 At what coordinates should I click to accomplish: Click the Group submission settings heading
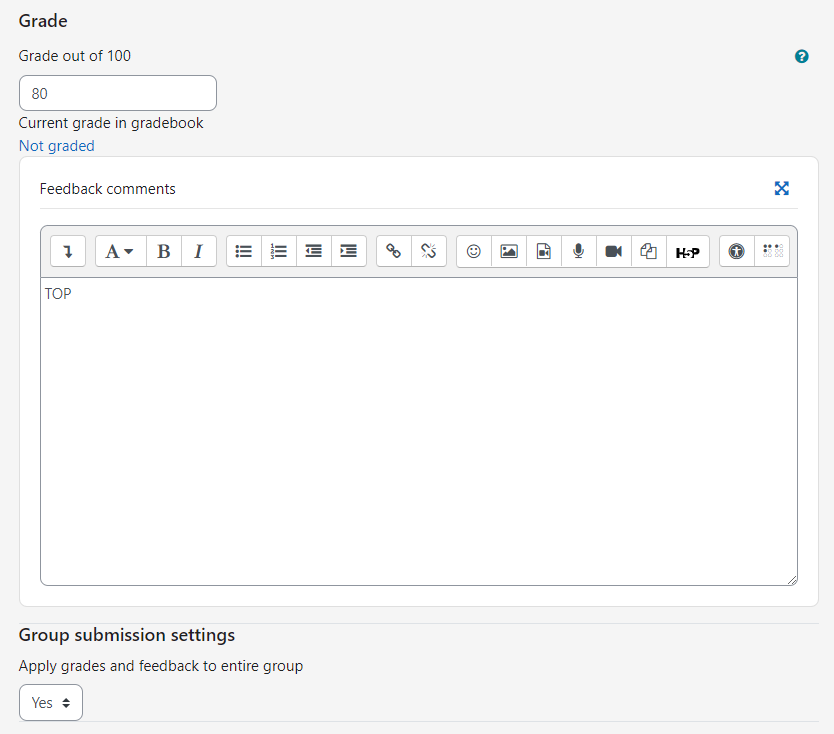pos(127,635)
